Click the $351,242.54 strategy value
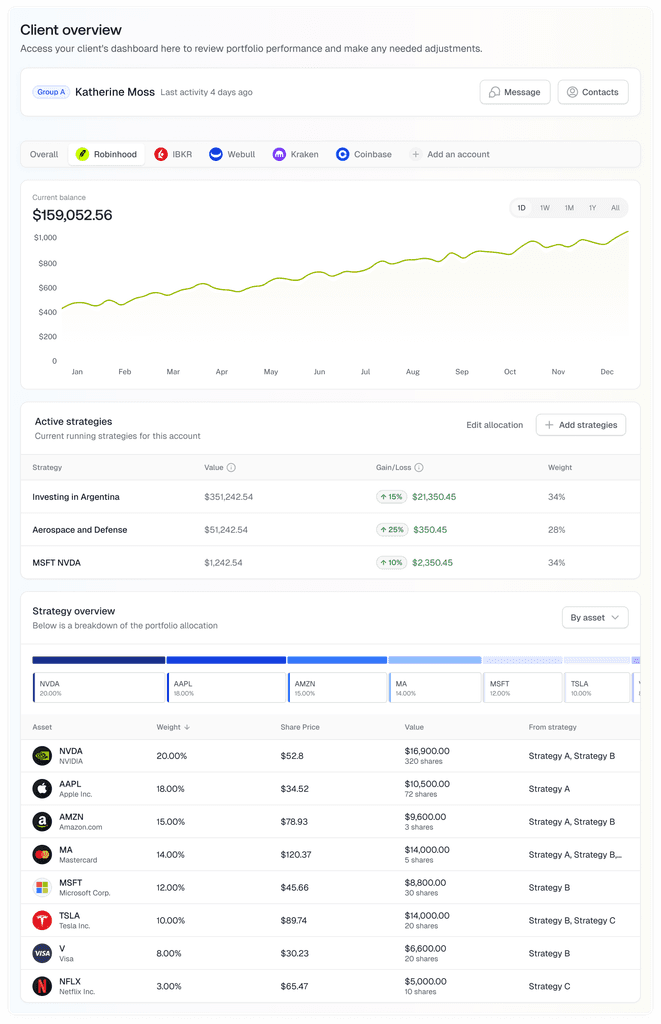This screenshot has height=1024, width=661. point(229,497)
